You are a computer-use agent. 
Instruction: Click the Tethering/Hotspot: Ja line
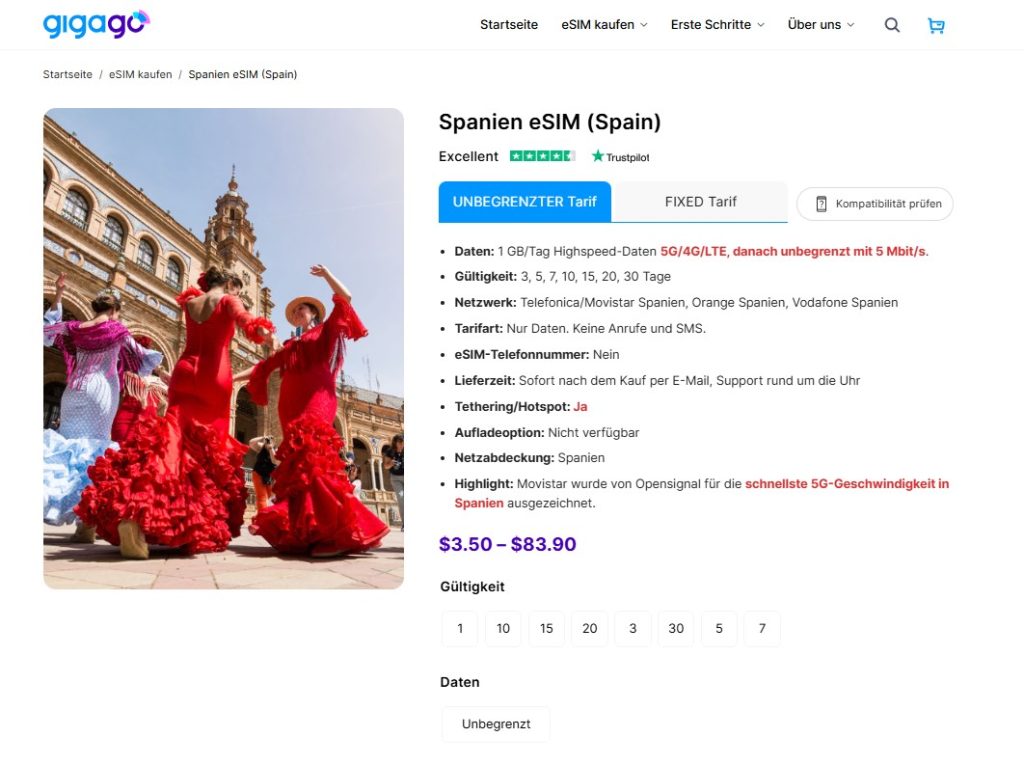(520, 406)
